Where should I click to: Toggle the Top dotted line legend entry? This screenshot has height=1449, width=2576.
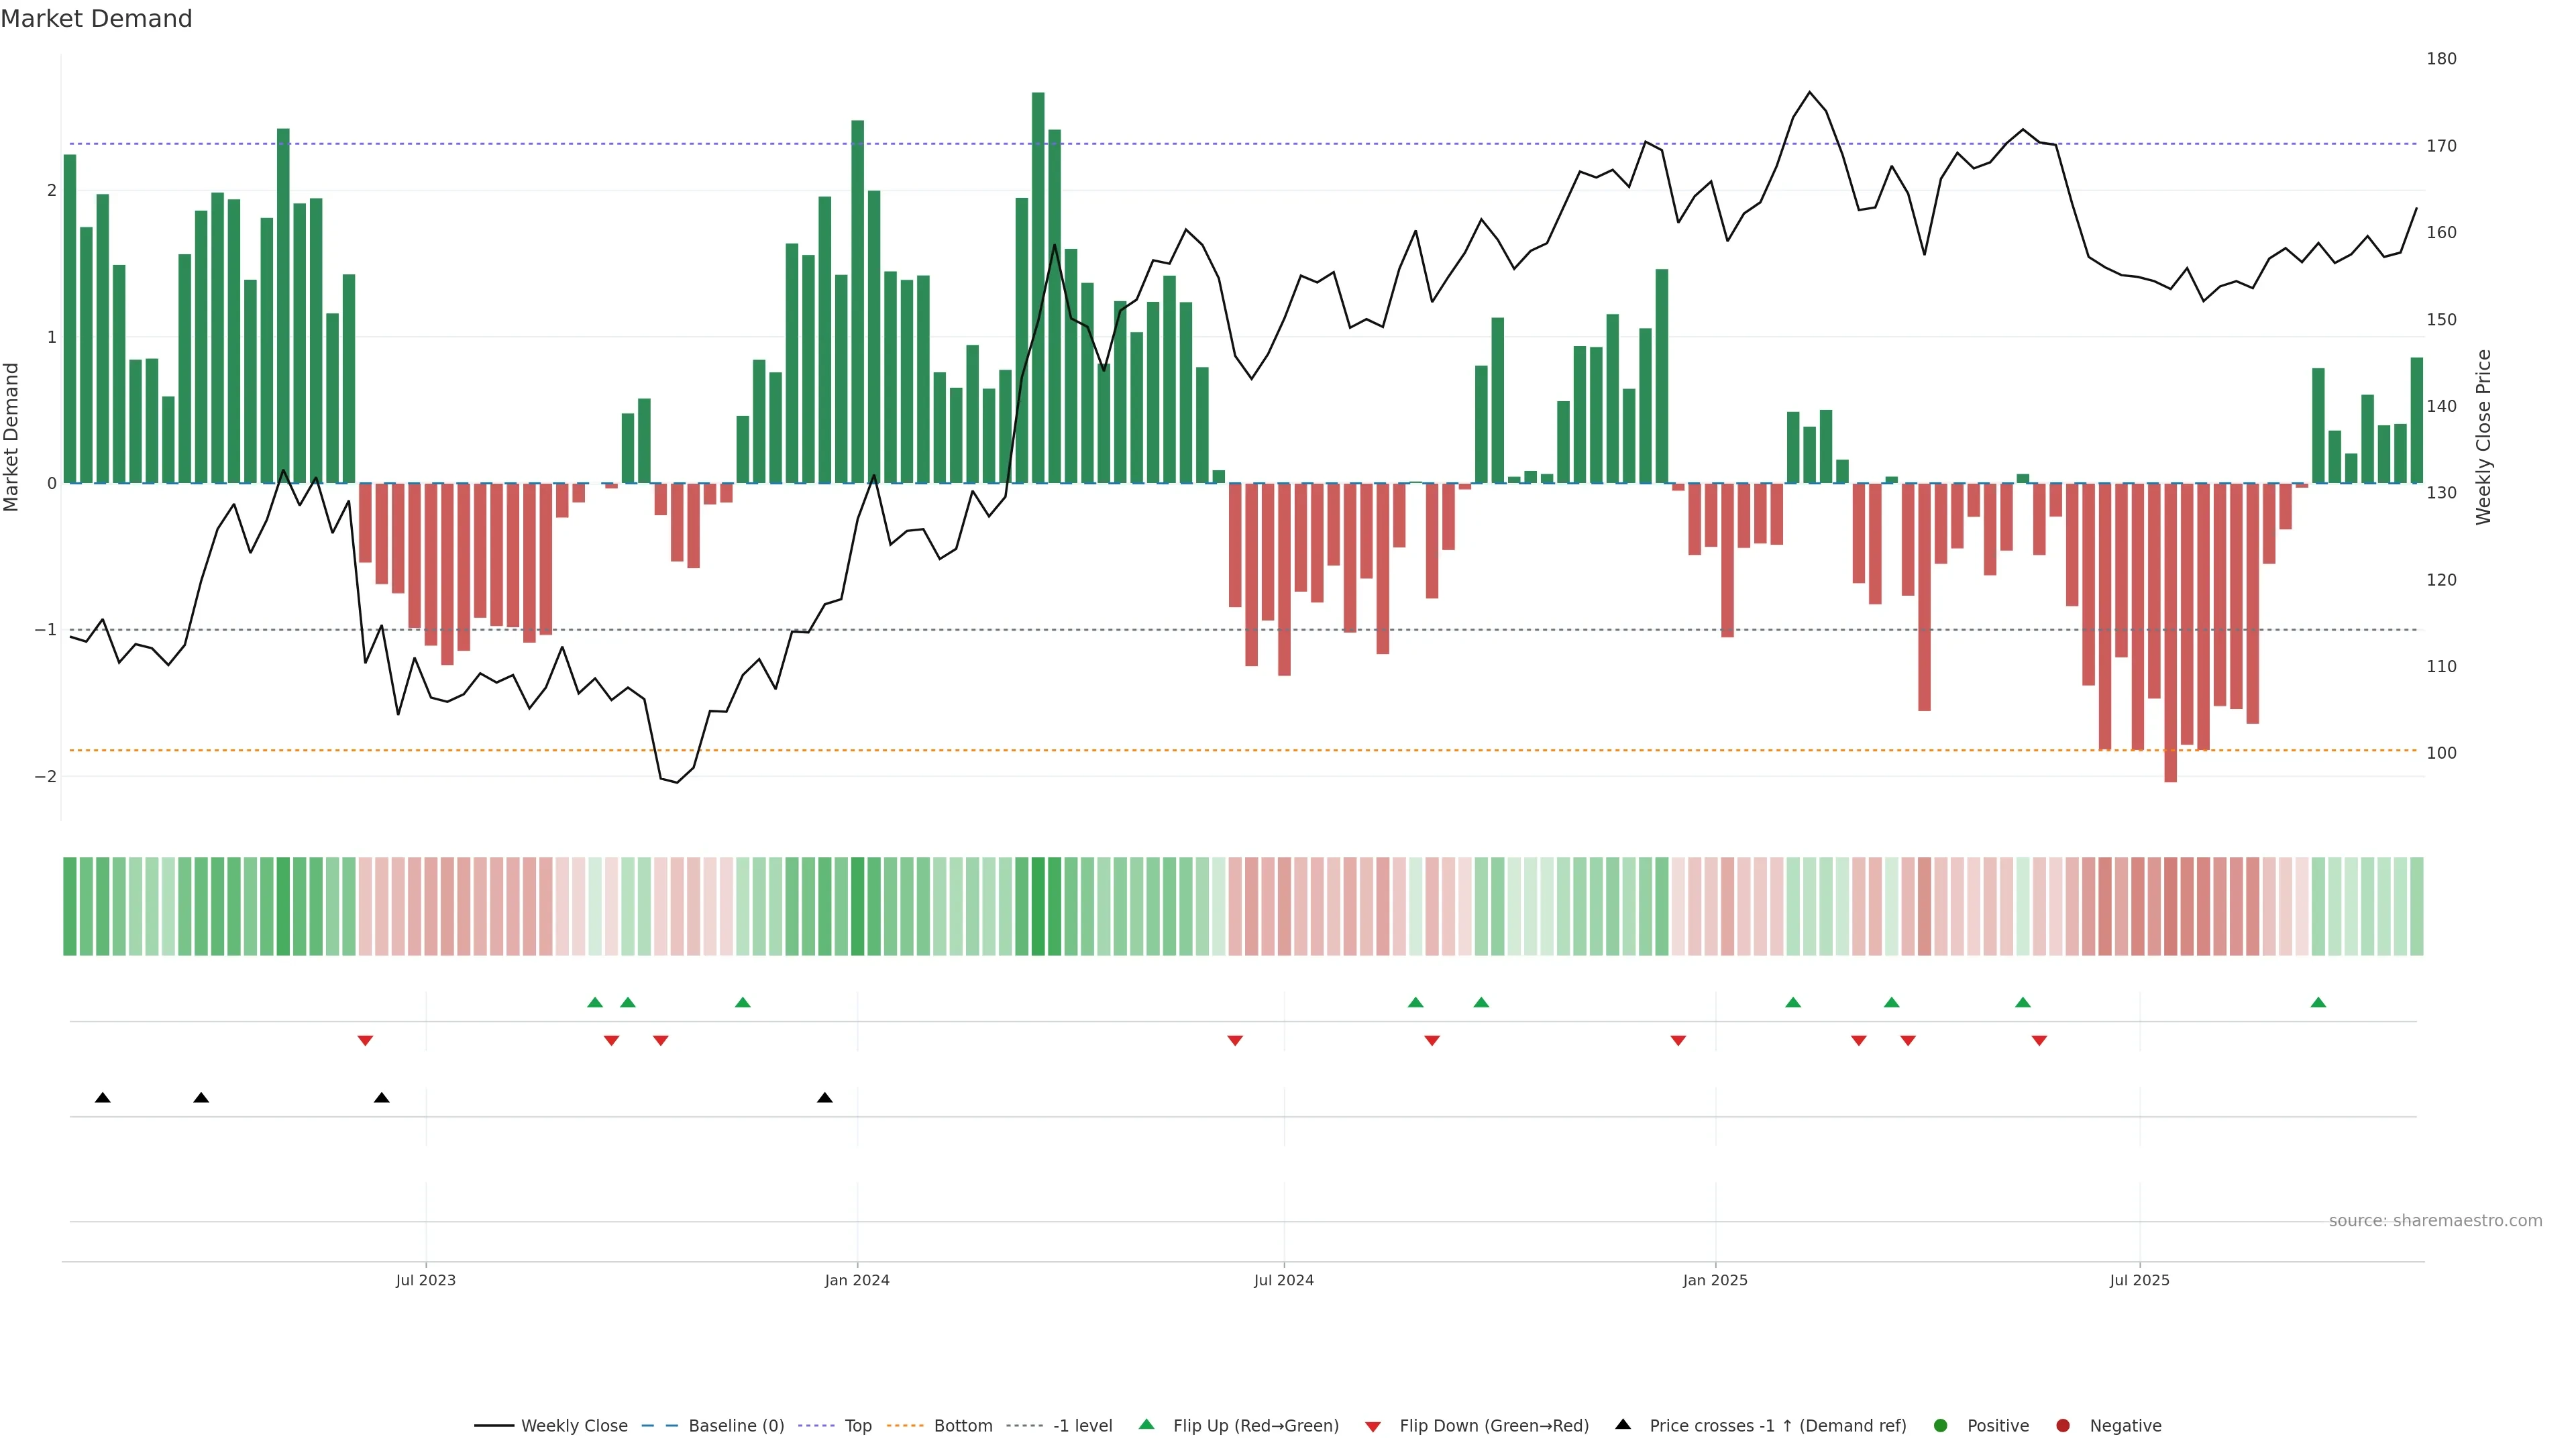pos(858,1426)
